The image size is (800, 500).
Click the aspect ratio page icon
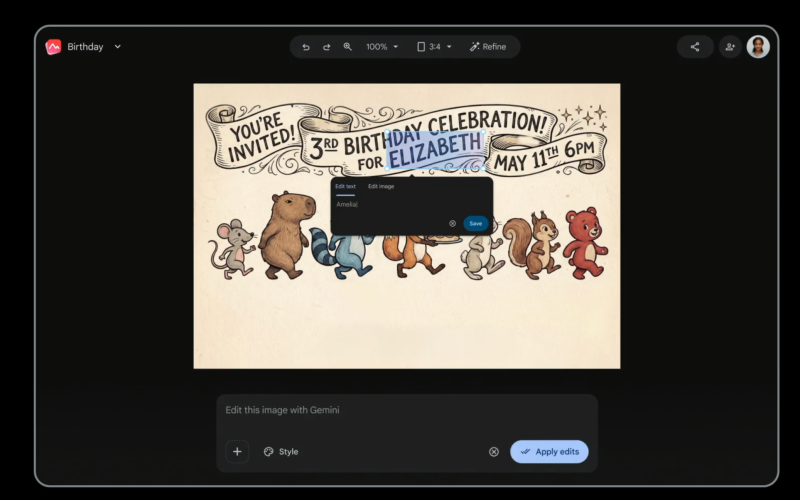[x=421, y=47]
